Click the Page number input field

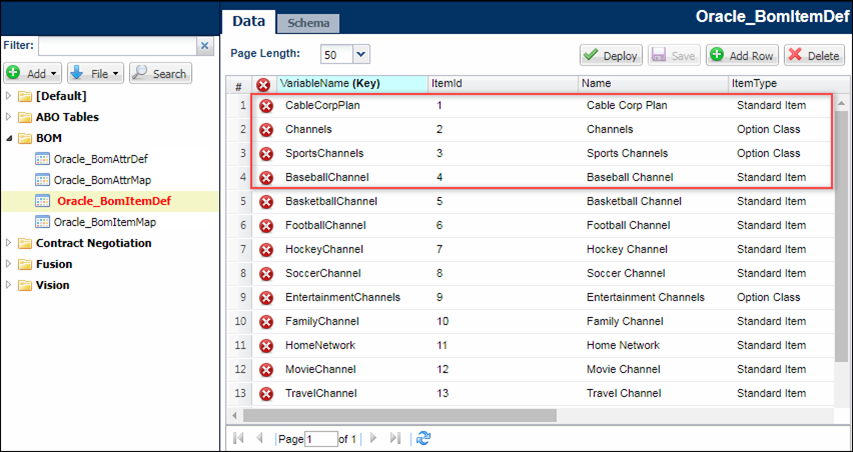point(321,439)
